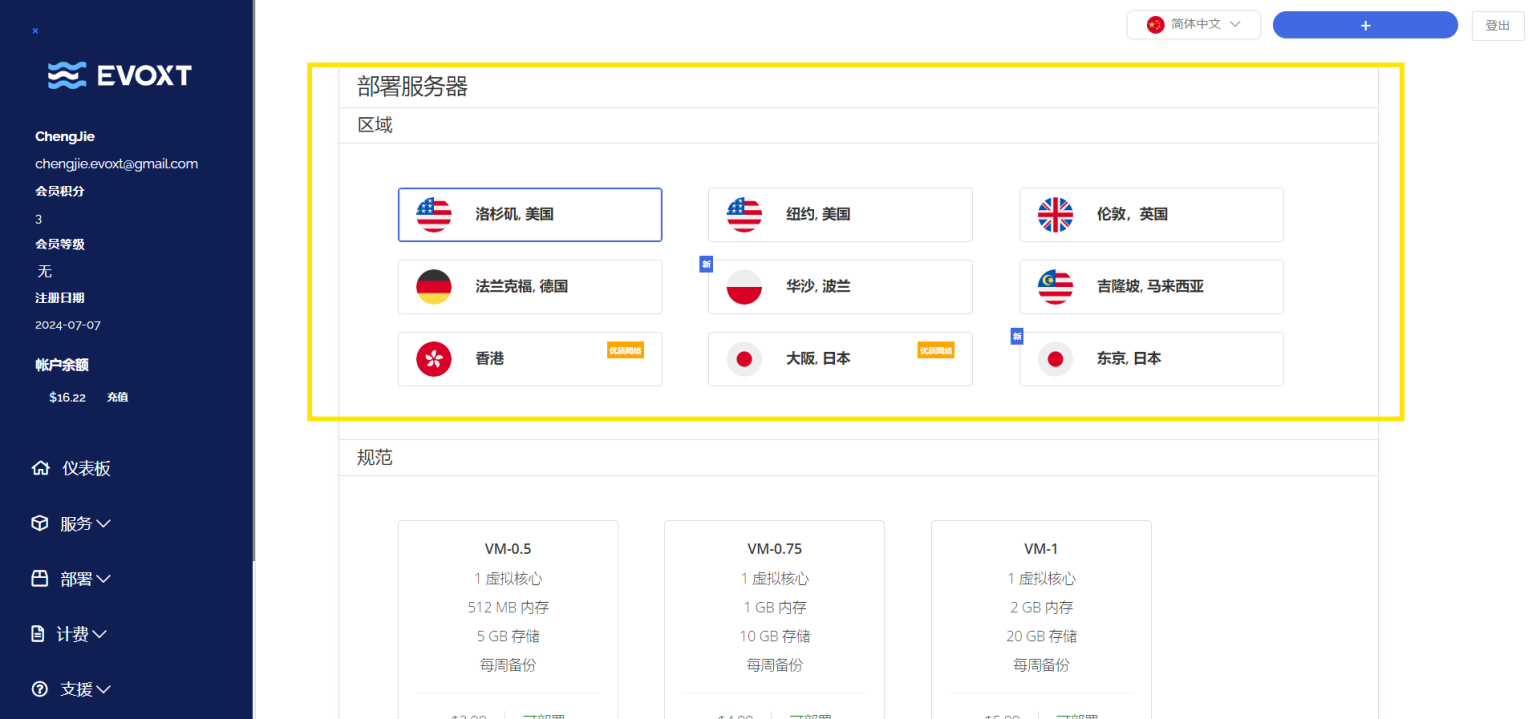Expand the 部署 sidebar menu
Viewport: 1536px width, 719px height.
pyautogui.click(x=85, y=579)
